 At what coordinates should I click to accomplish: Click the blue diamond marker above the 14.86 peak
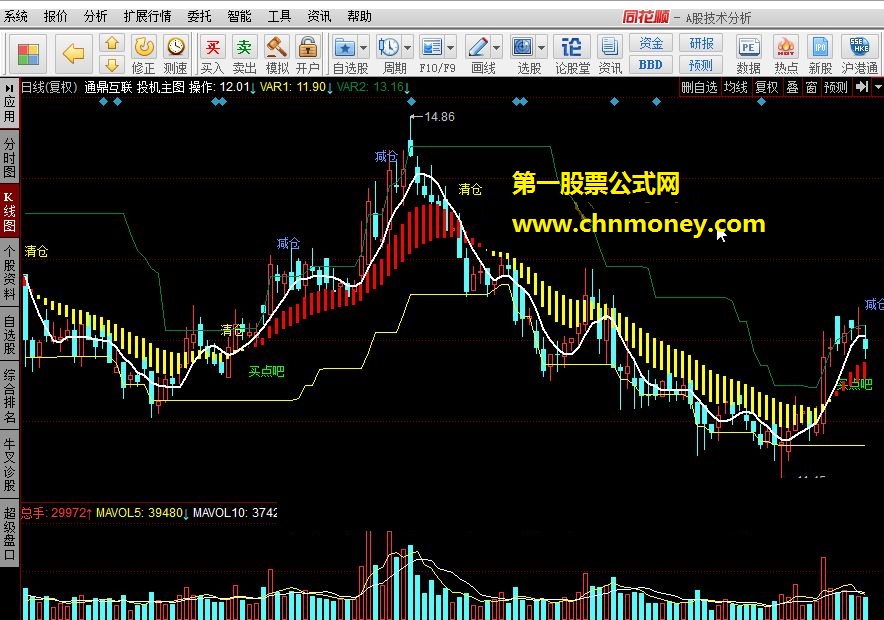[411, 101]
